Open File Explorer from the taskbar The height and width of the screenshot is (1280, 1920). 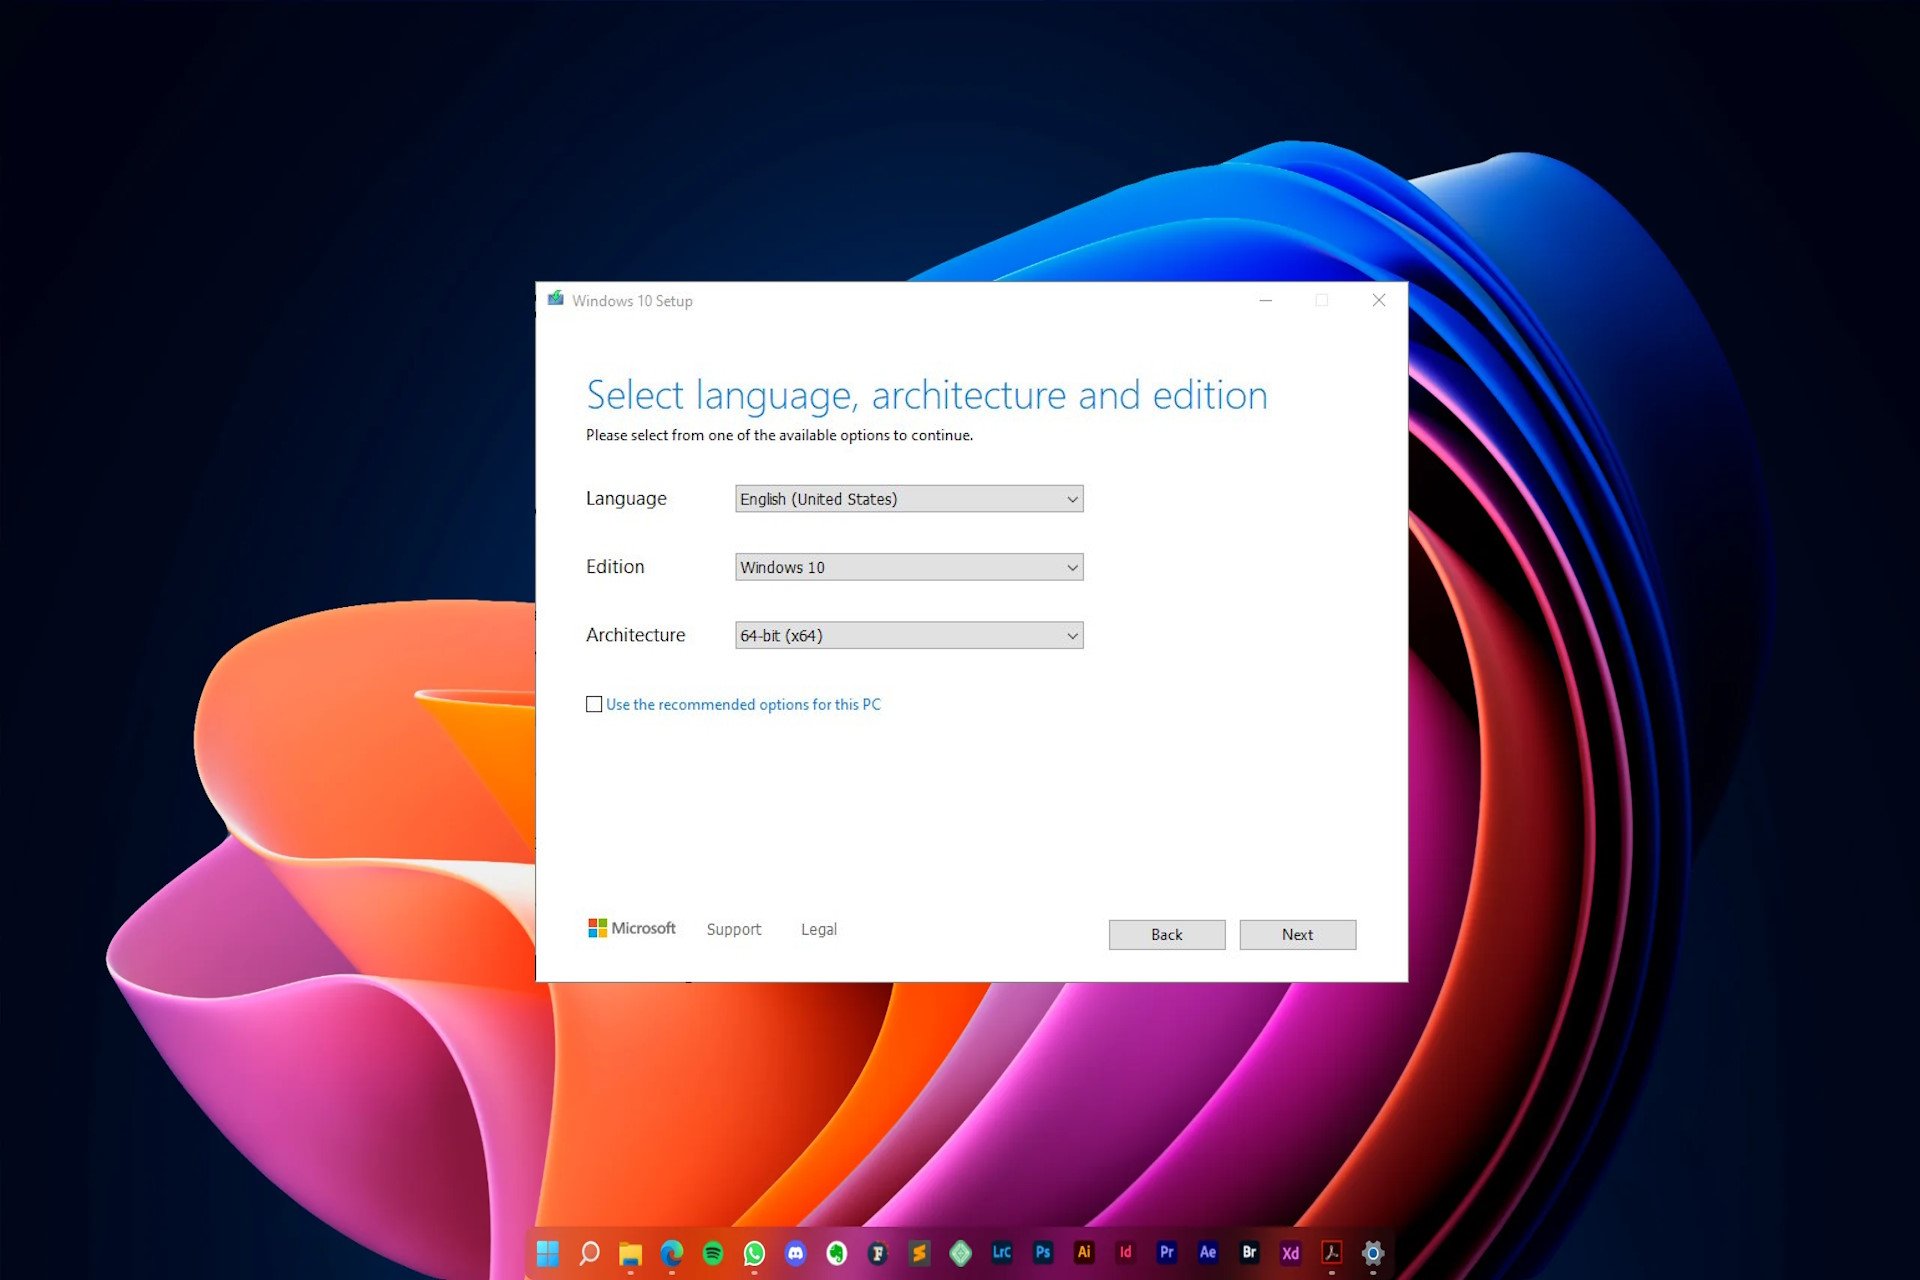coord(630,1252)
